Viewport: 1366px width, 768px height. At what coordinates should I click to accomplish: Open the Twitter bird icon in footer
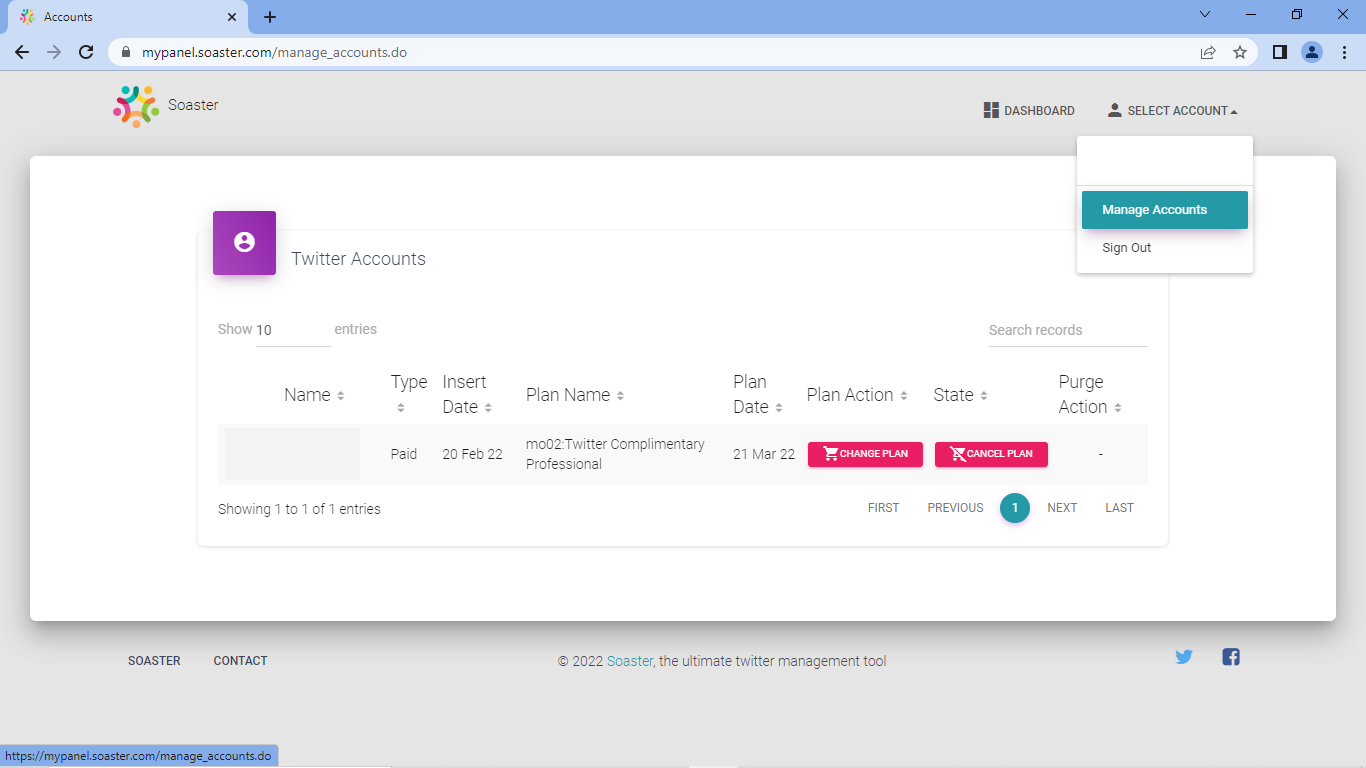pos(1184,657)
